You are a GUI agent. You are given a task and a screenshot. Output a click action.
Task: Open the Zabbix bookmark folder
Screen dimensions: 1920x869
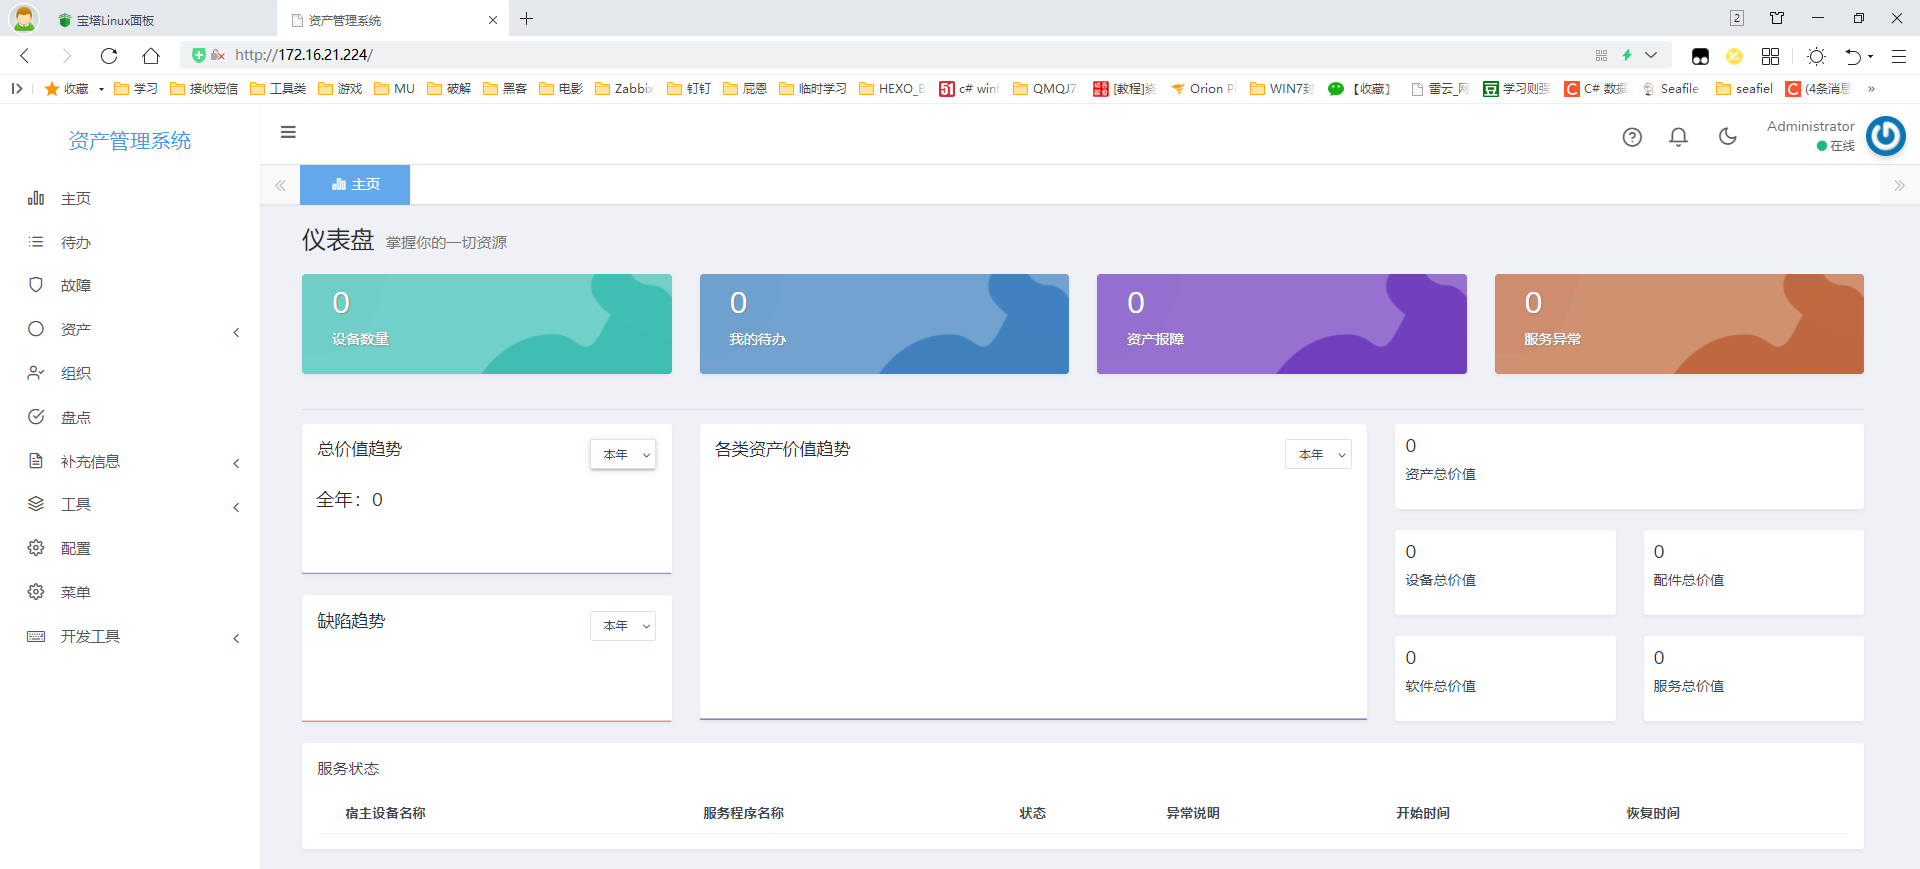pos(624,88)
